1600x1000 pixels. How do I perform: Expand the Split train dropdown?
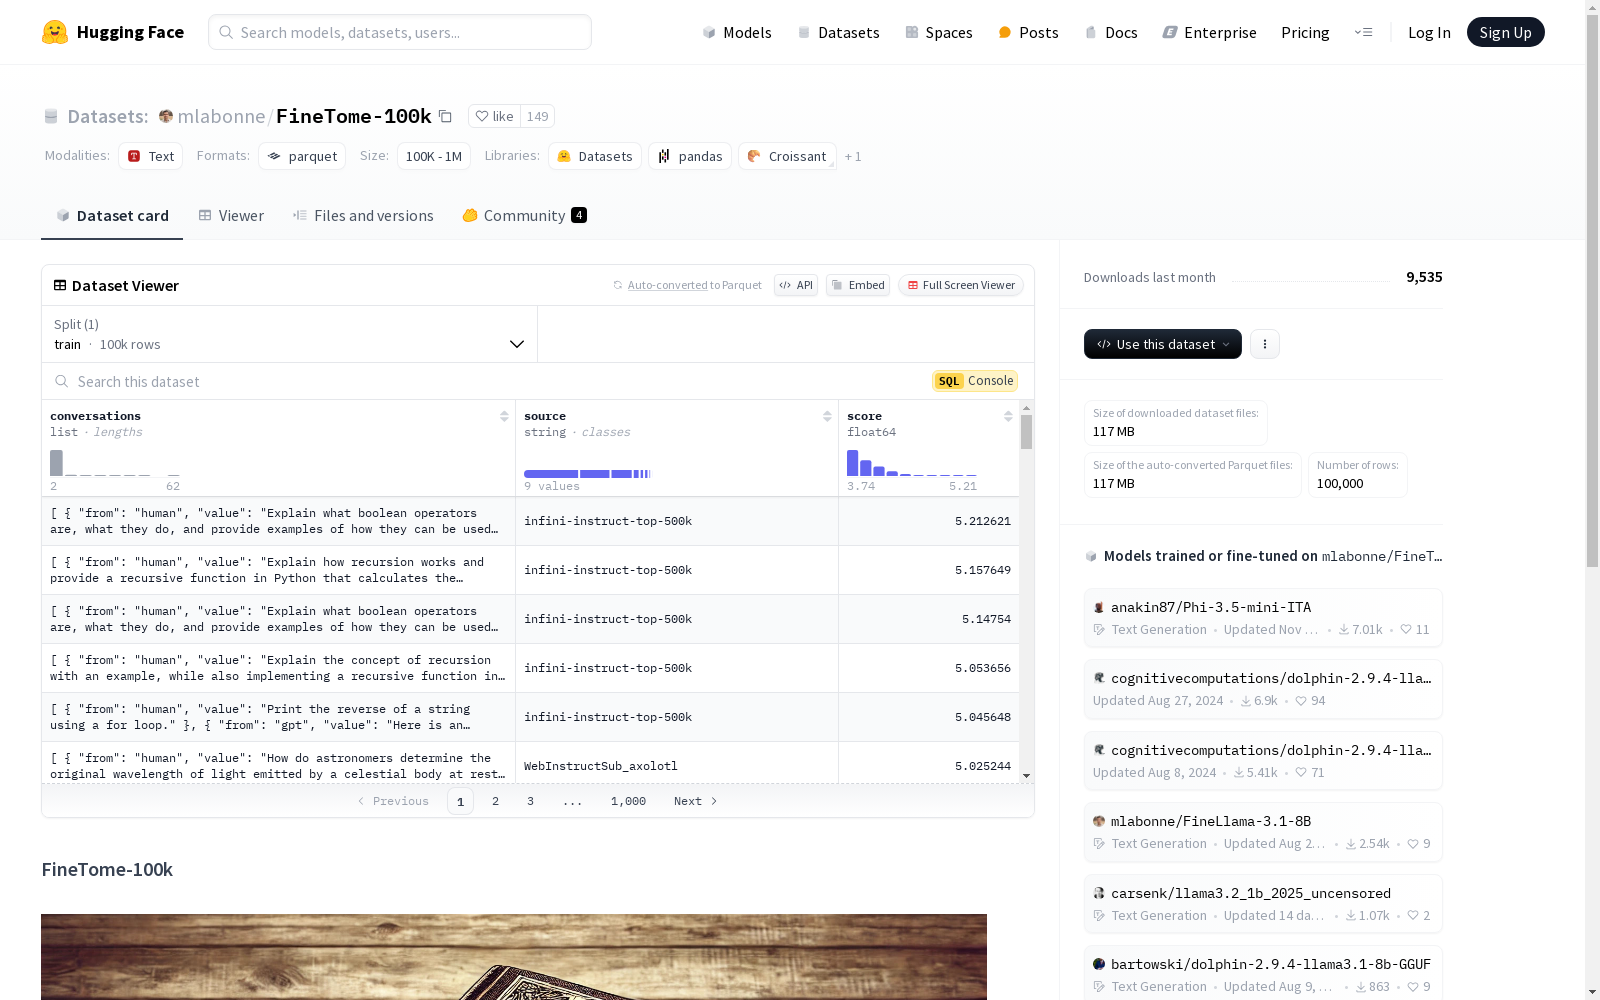click(290, 334)
